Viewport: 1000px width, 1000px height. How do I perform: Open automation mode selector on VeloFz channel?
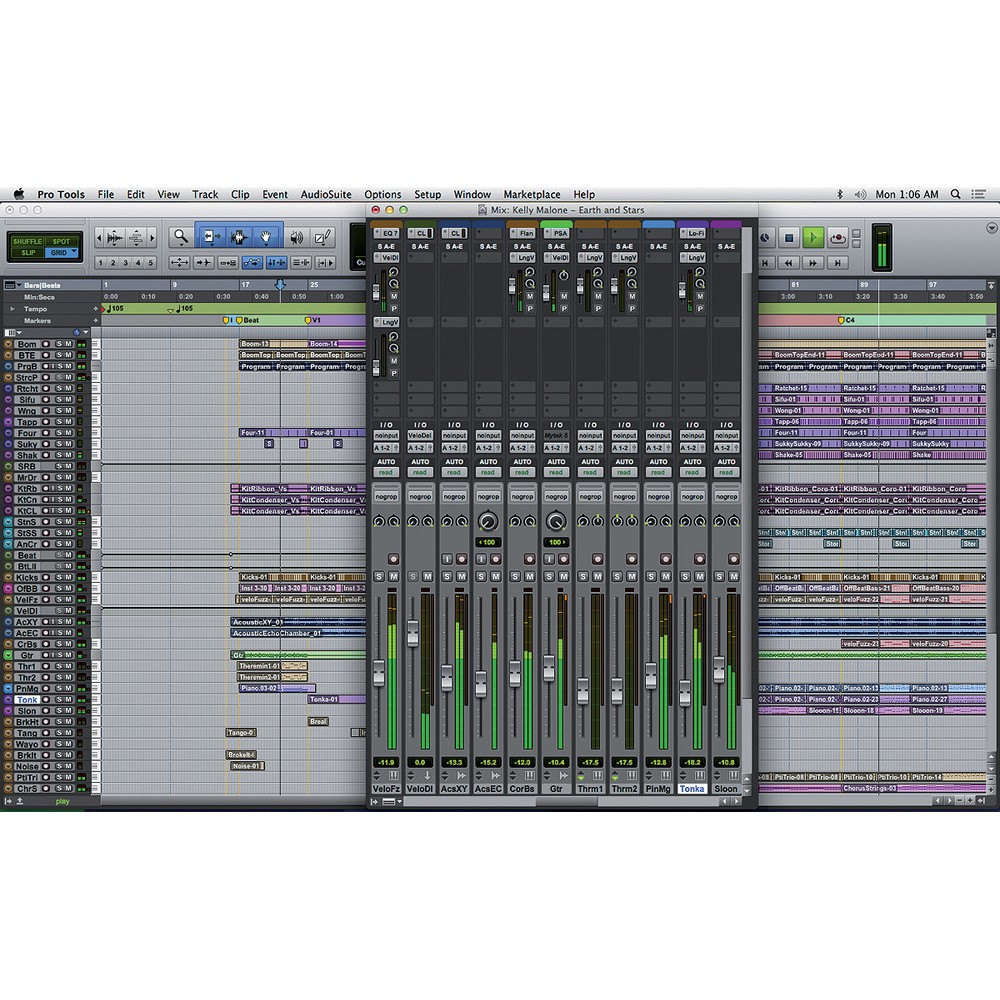pyautogui.click(x=386, y=473)
